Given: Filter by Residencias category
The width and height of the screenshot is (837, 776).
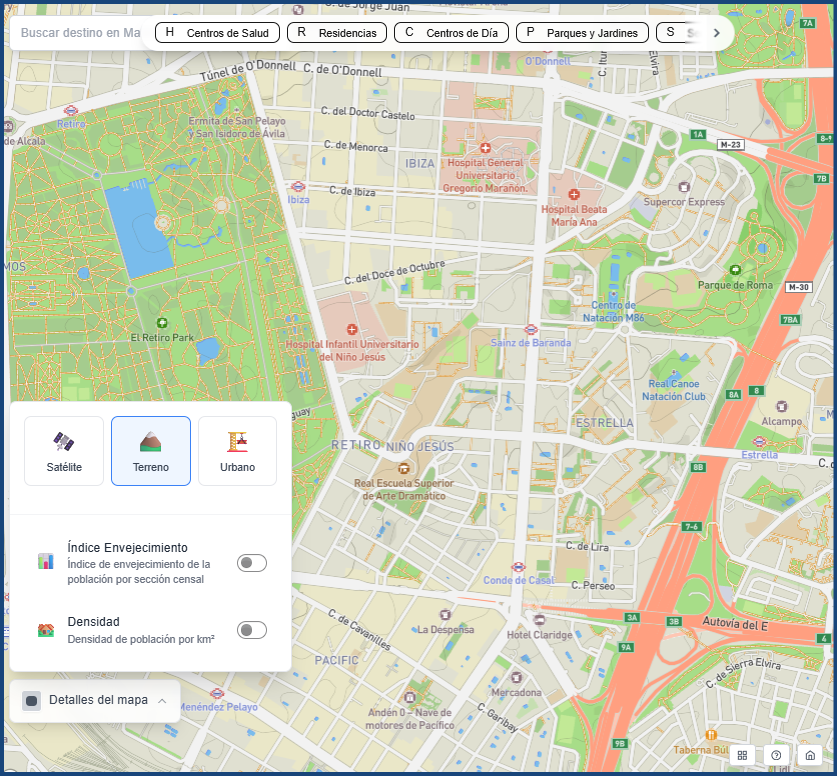Looking at the screenshot, I should pos(337,33).
